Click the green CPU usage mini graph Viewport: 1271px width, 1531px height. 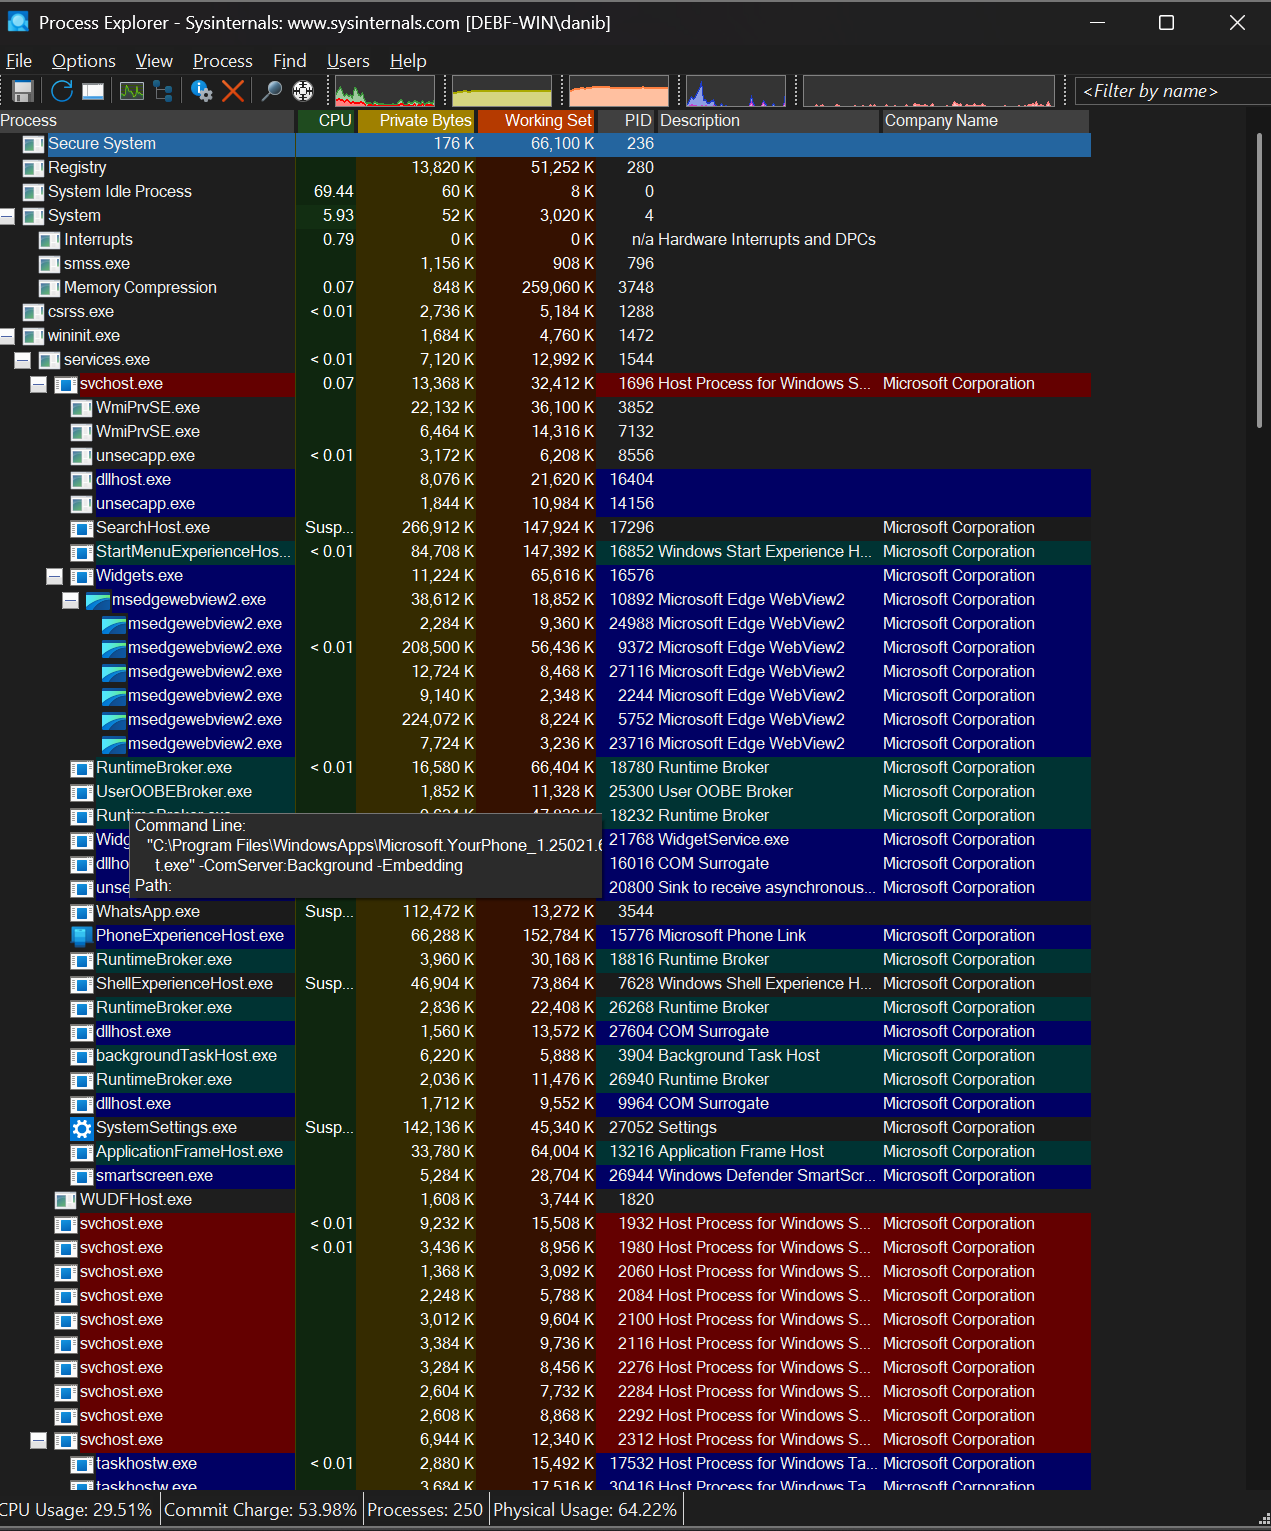(x=385, y=91)
